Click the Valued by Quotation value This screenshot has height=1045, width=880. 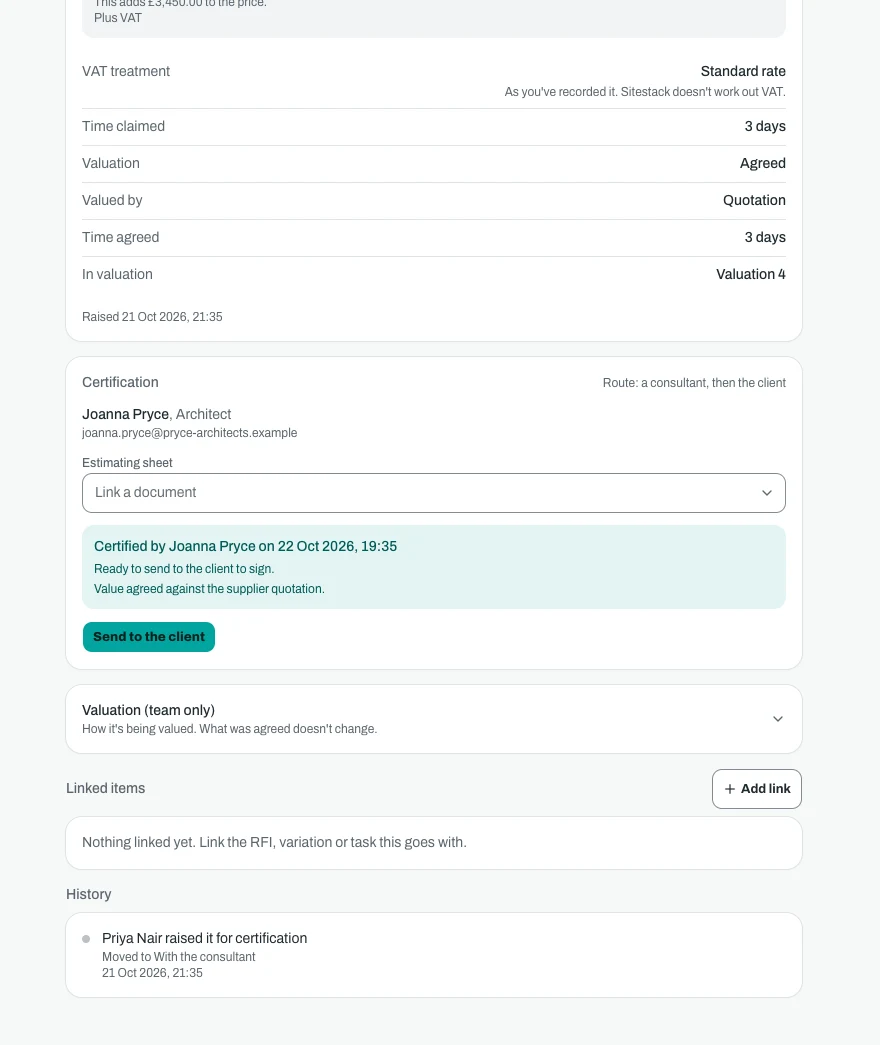[x=754, y=200]
